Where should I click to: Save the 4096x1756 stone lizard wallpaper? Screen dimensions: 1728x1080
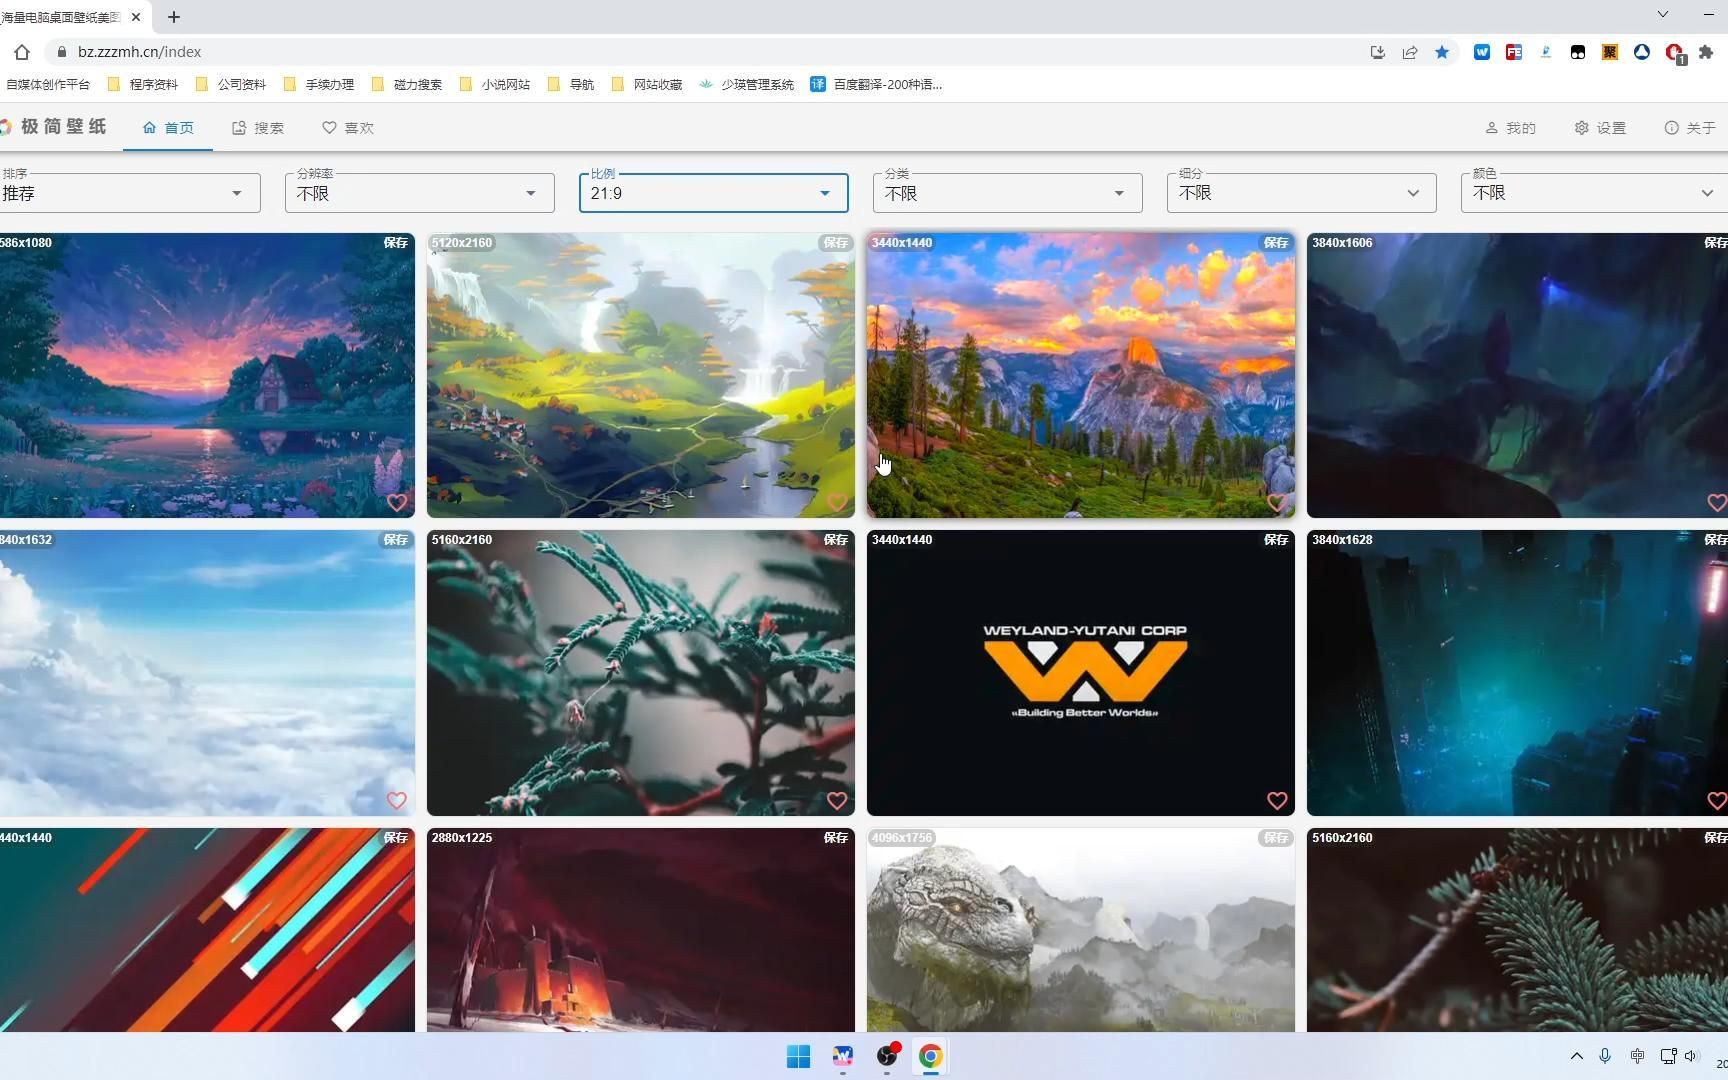pos(1276,838)
